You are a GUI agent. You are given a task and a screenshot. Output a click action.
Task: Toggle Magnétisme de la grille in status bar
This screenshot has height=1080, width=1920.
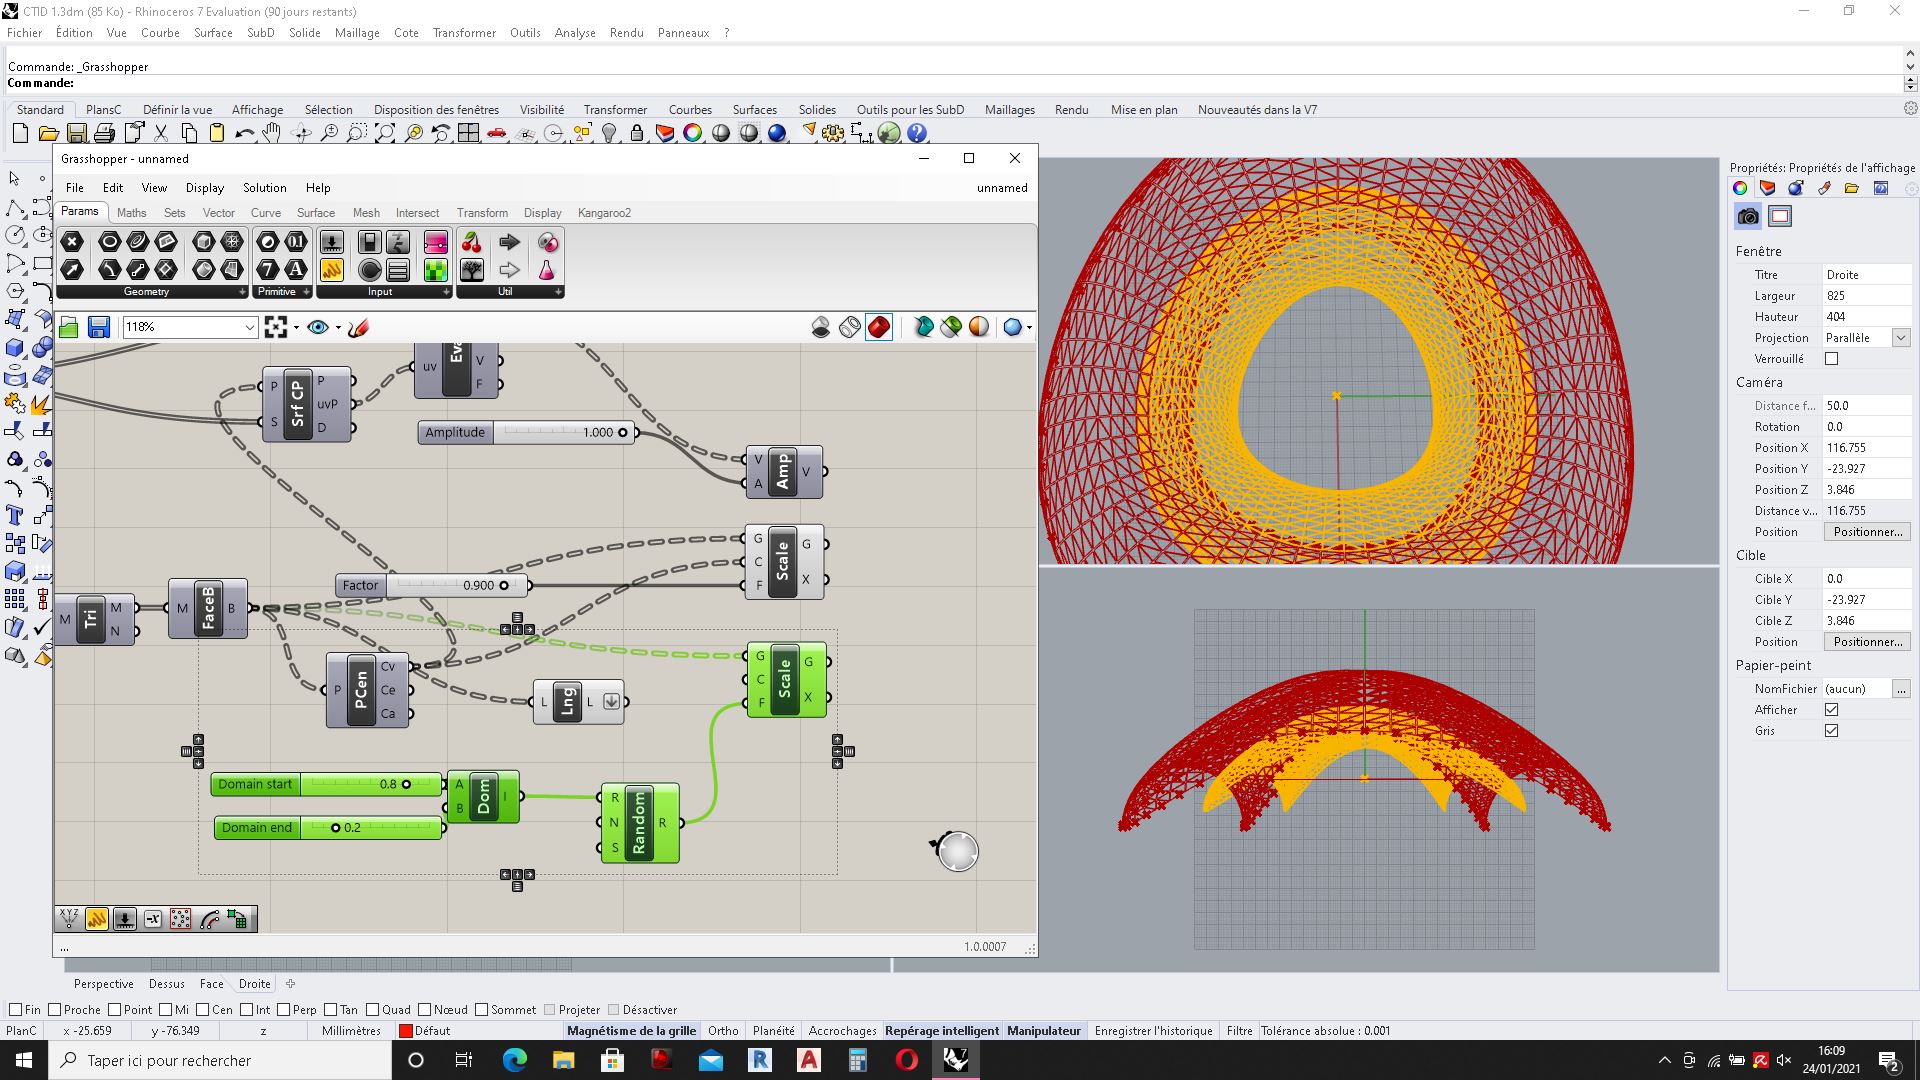point(631,1031)
